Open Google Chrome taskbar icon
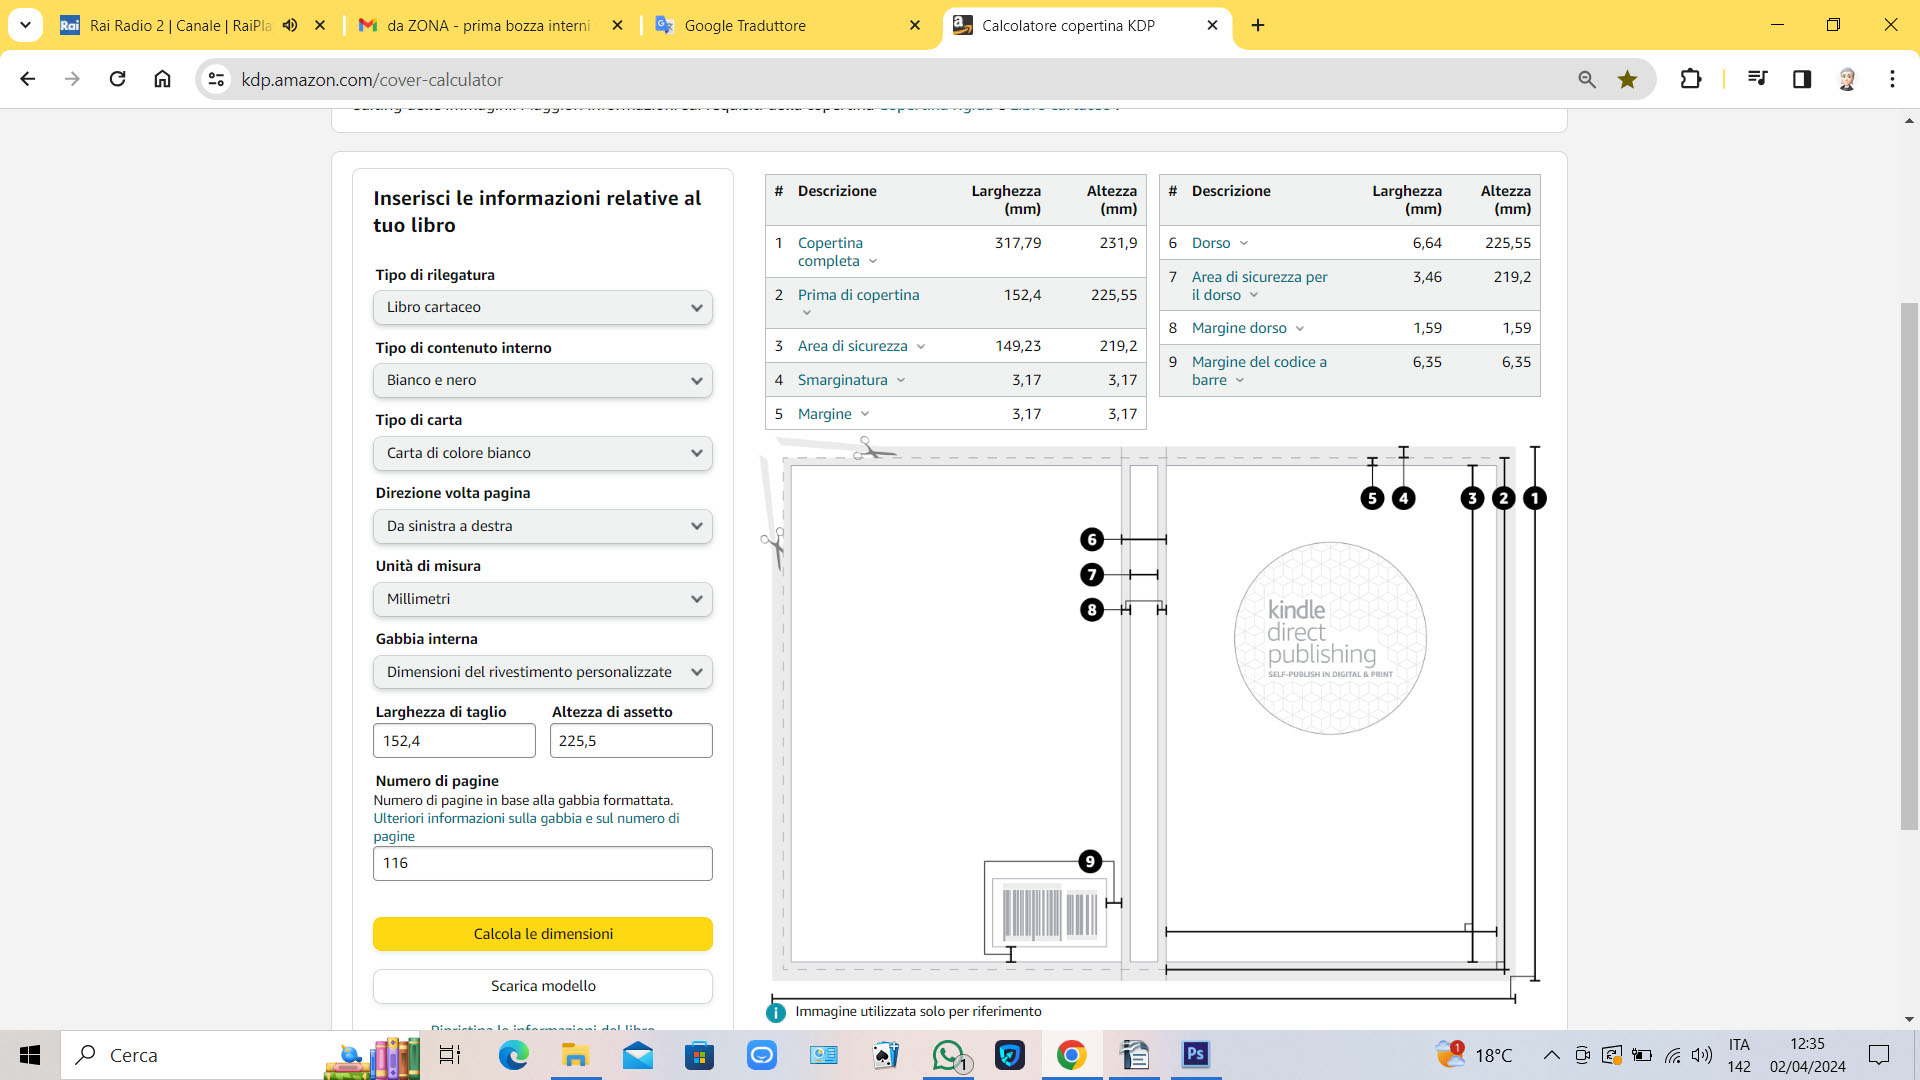Image resolution: width=1920 pixels, height=1080 pixels. [1072, 1055]
